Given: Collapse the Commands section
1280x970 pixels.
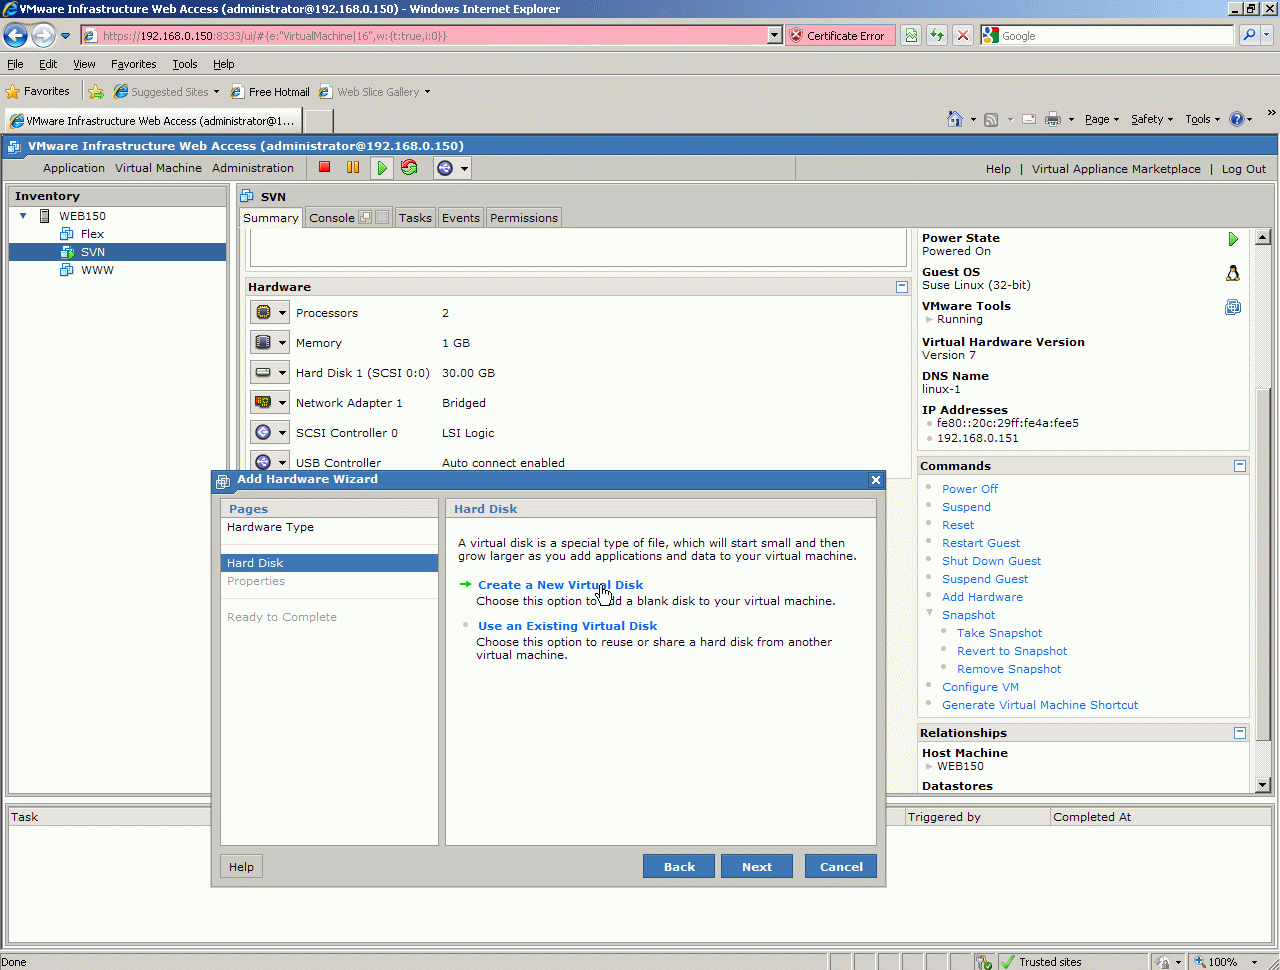Looking at the screenshot, I should pos(1240,466).
